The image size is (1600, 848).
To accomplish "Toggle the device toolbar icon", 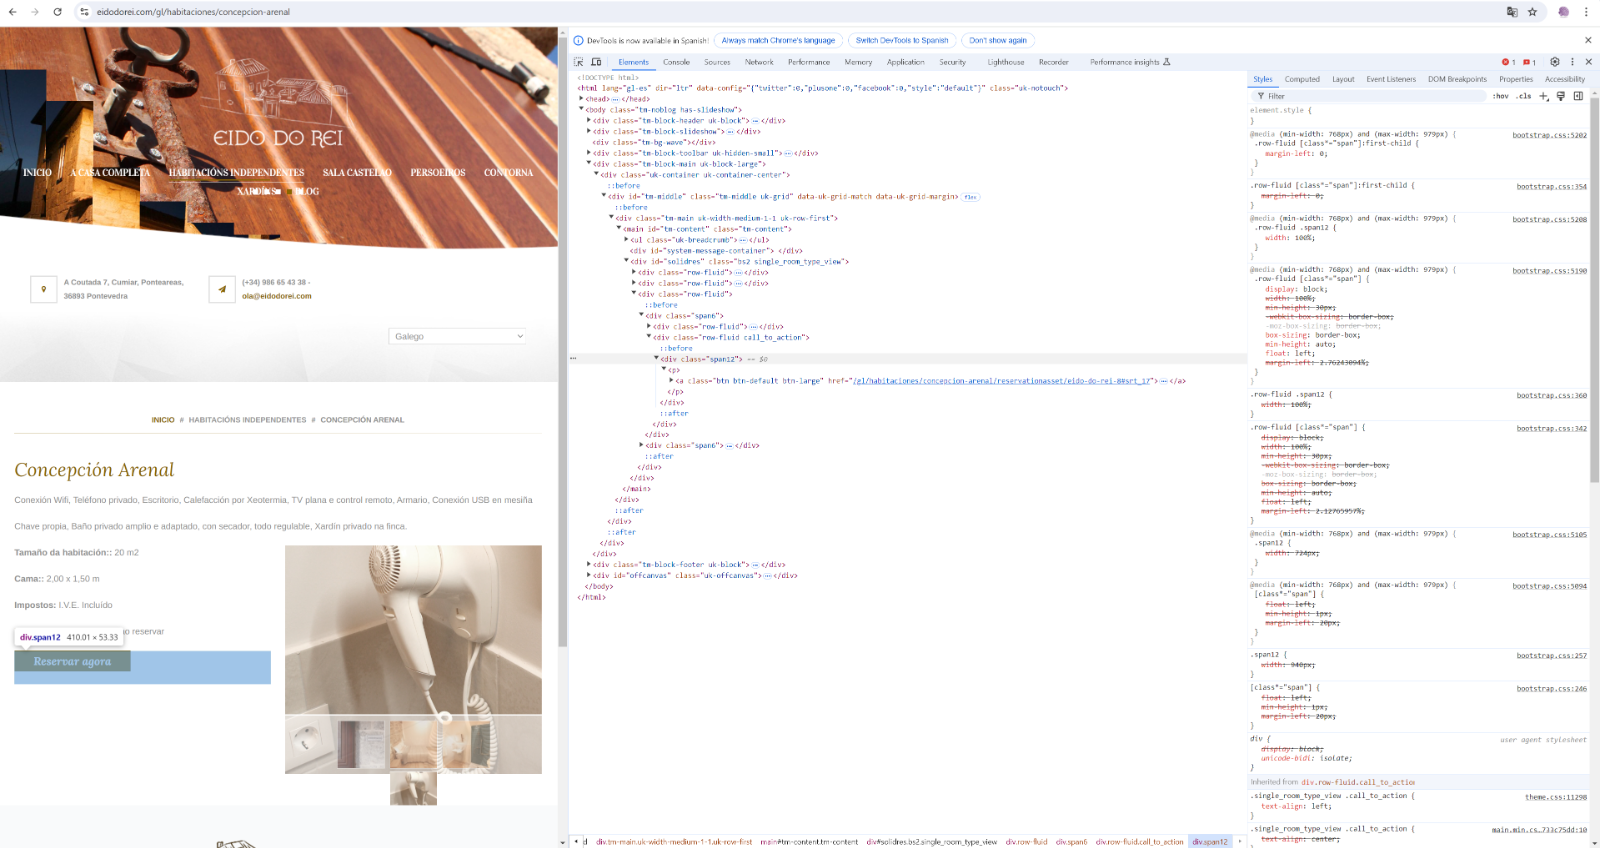I will point(596,62).
